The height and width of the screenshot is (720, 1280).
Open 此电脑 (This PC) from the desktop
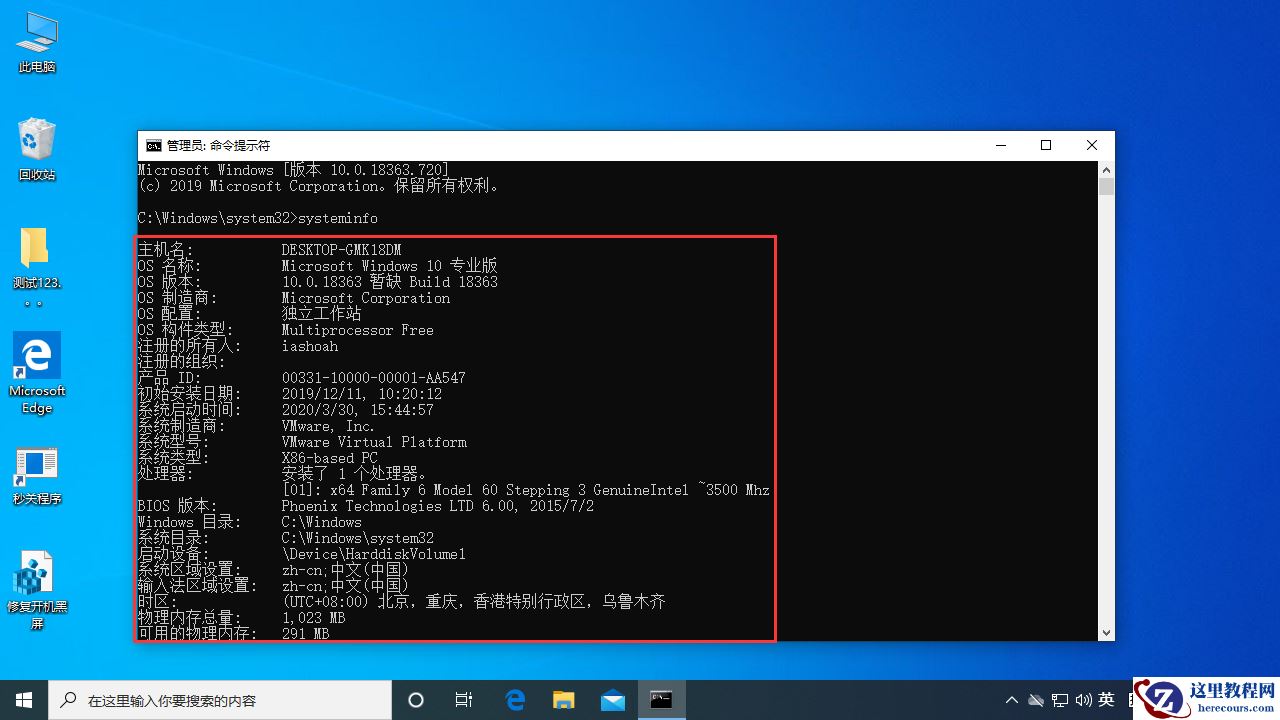point(36,40)
